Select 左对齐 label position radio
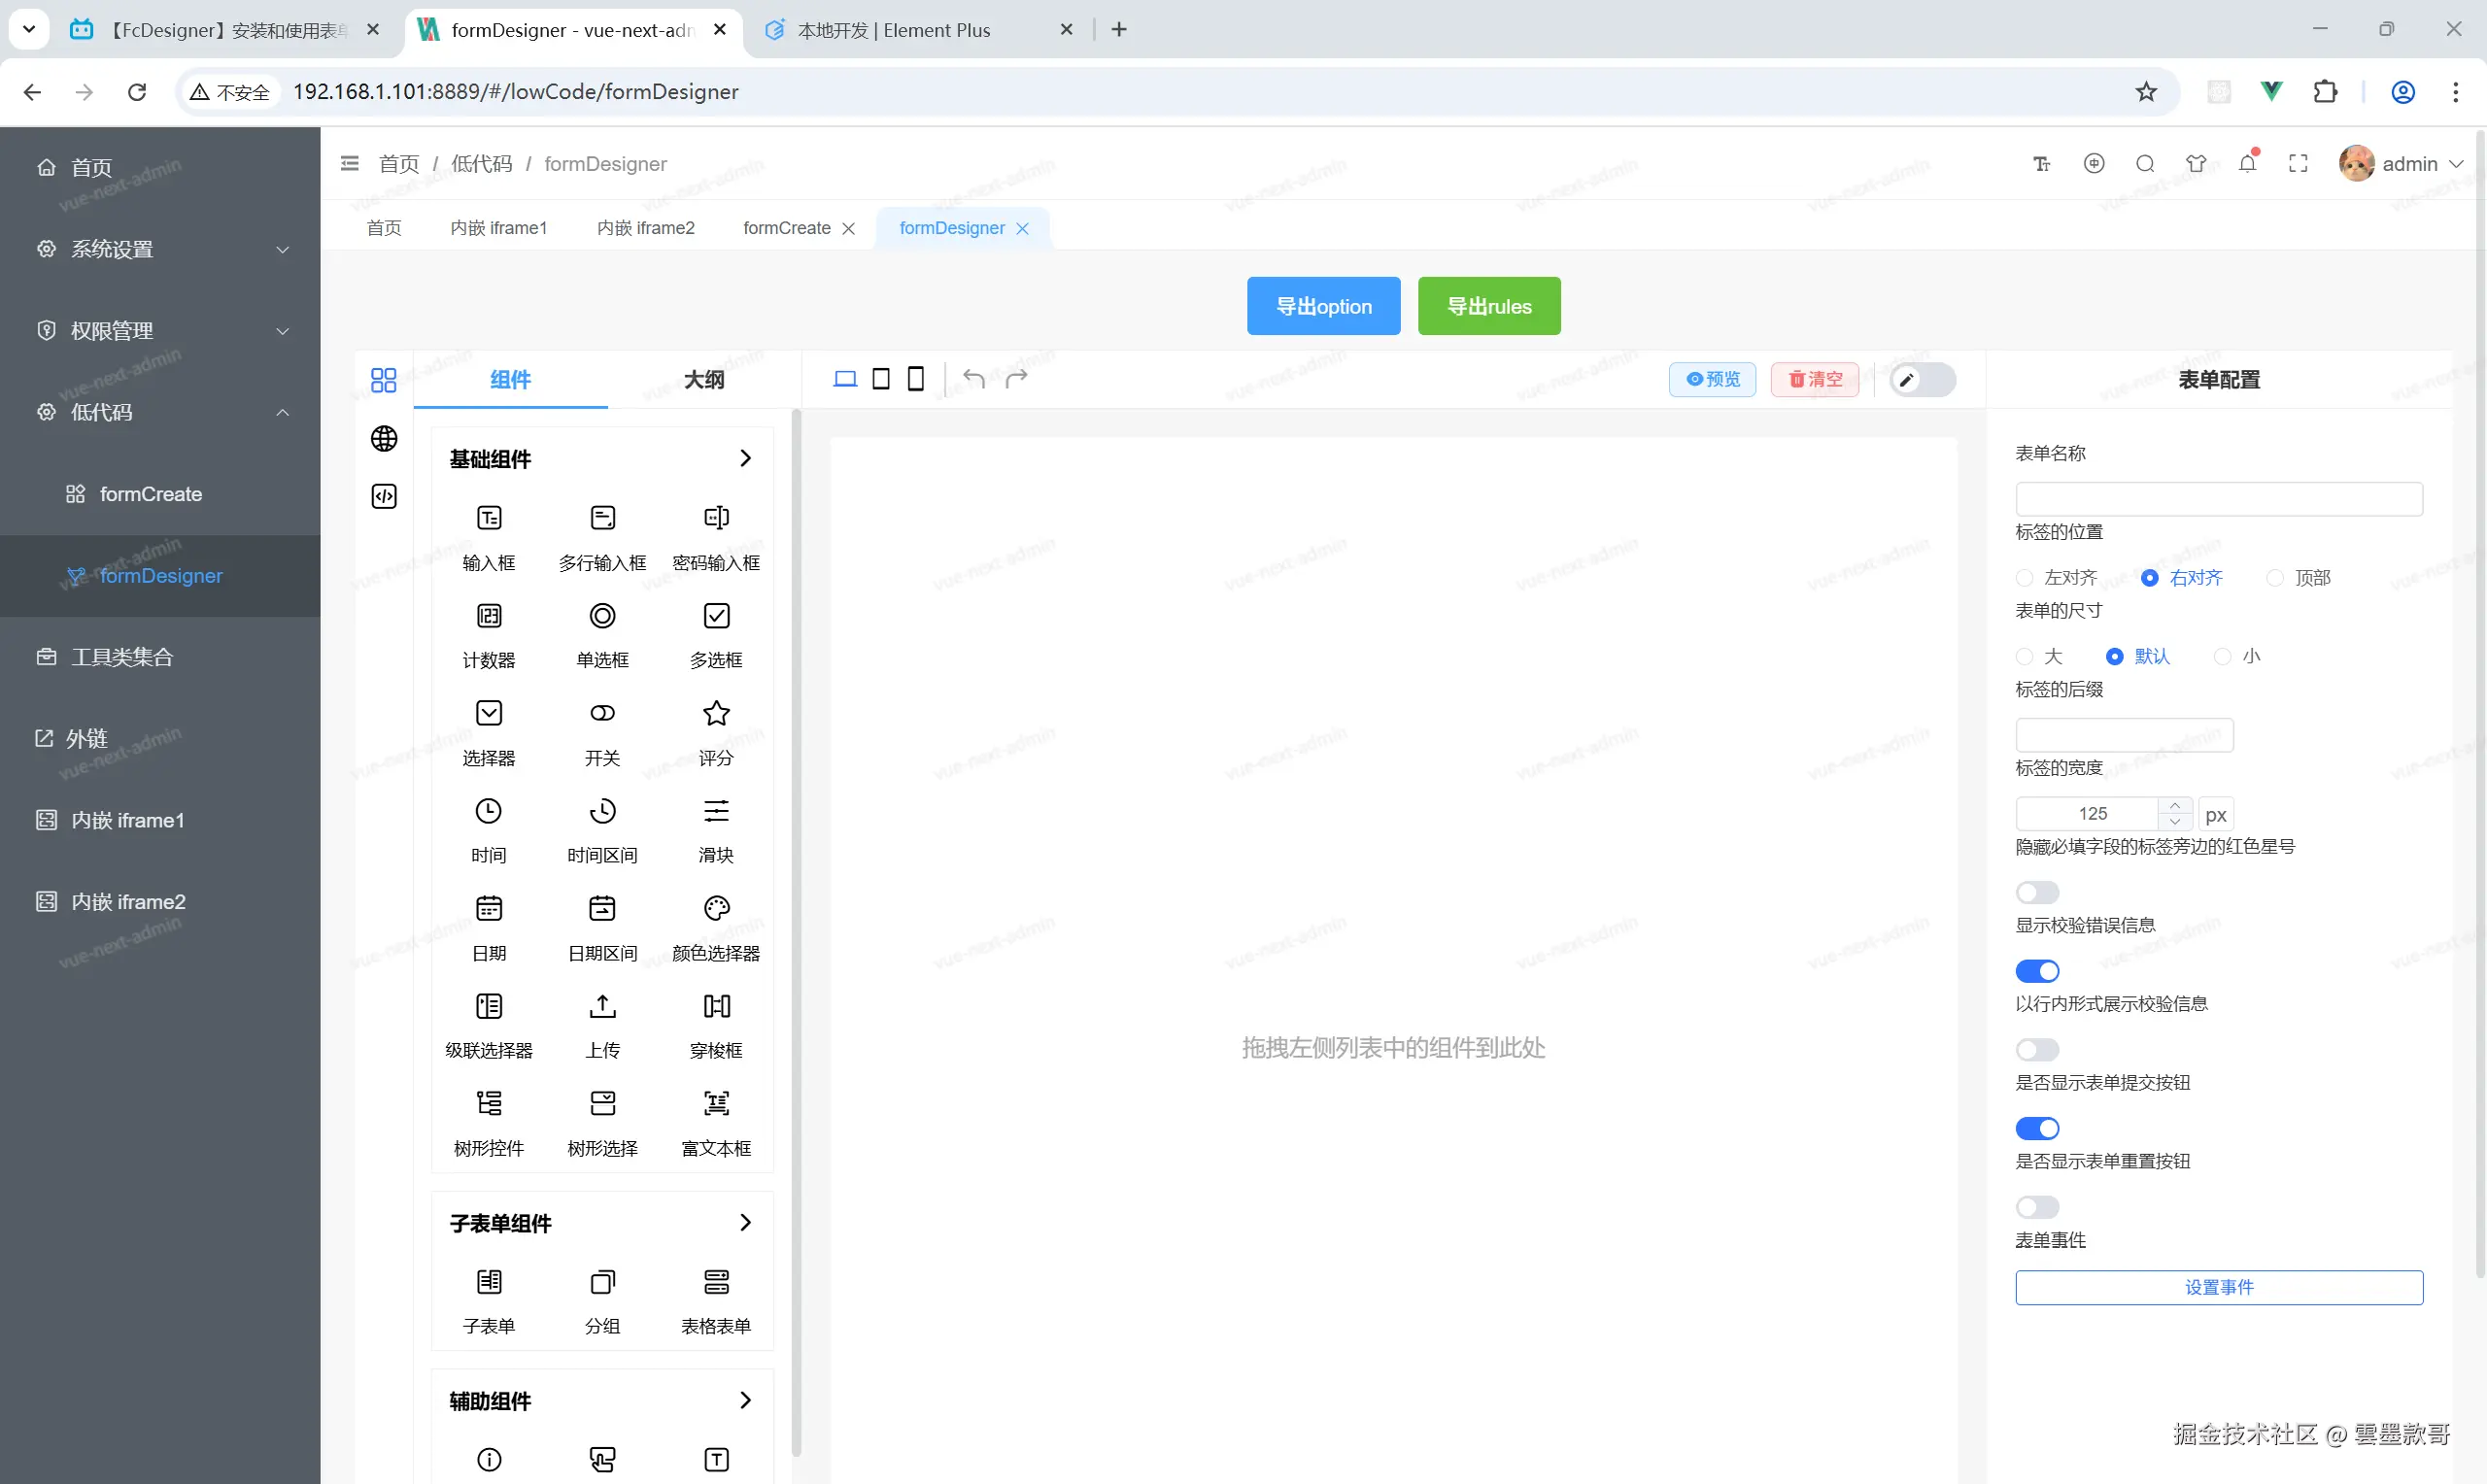The image size is (2487, 1484). (x=2025, y=577)
